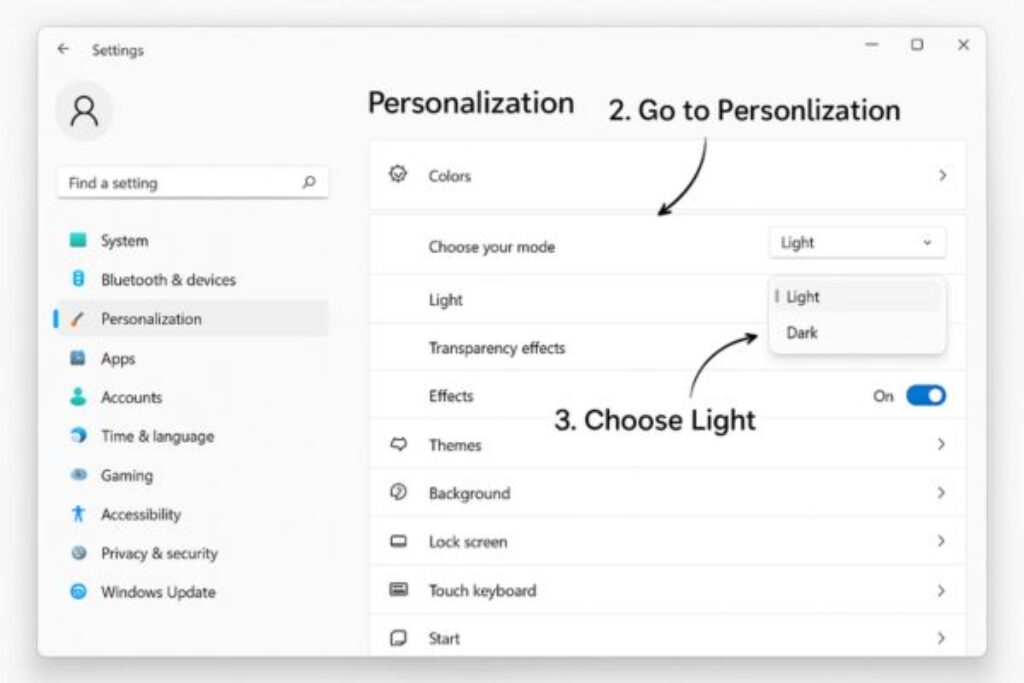
Task: Open the Background settings row
Action: tap(667, 493)
